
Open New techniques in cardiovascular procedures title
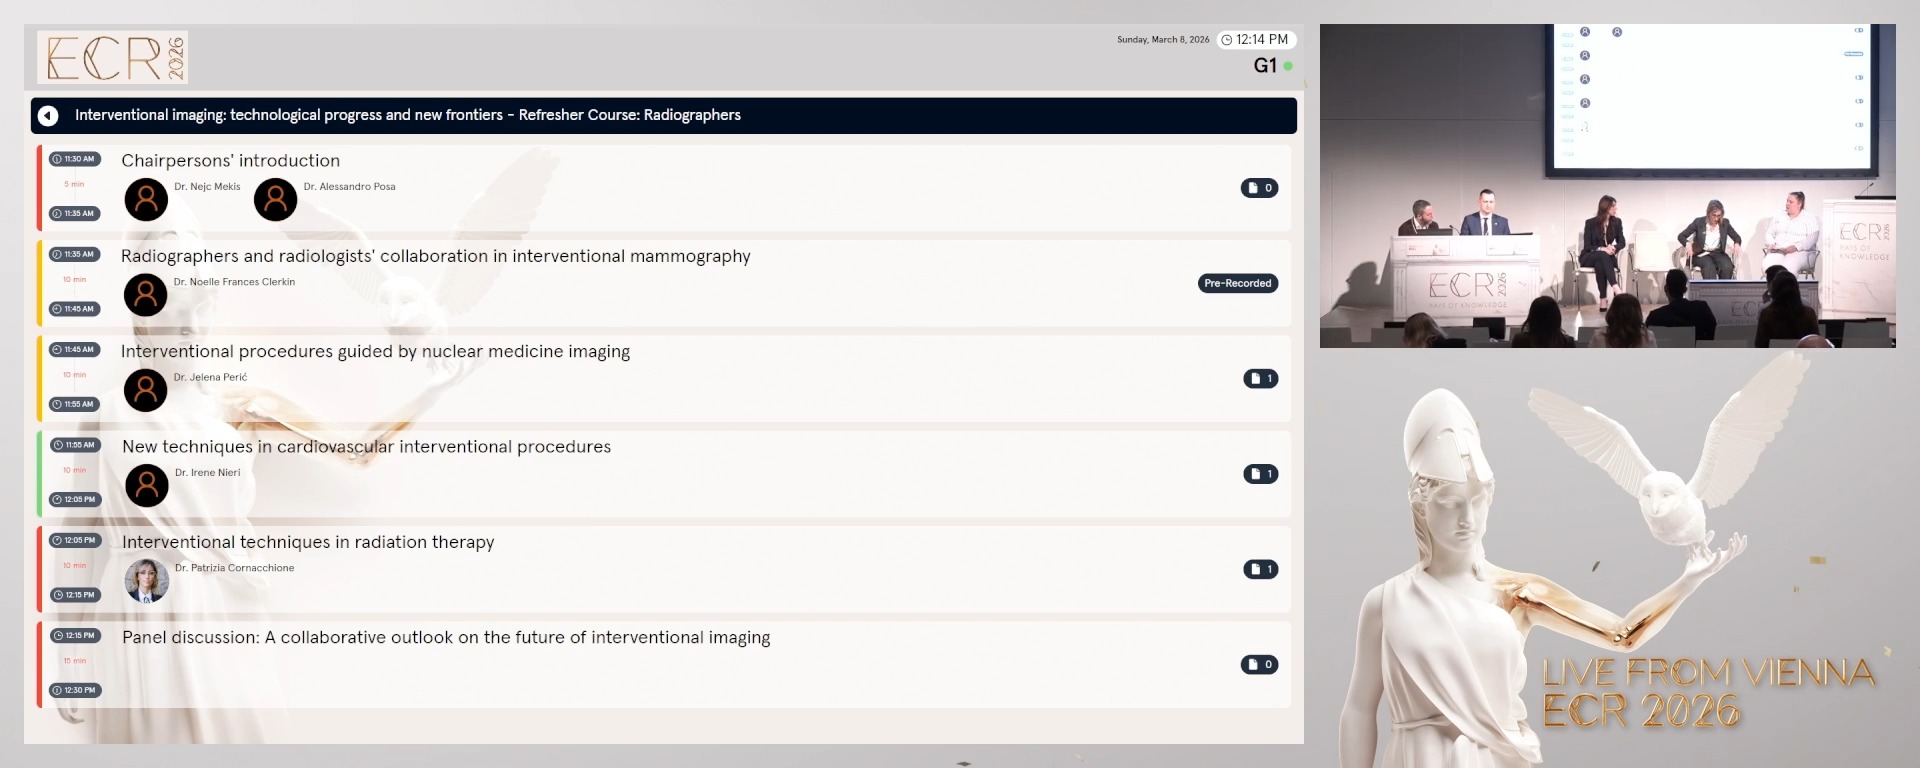pyautogui.click(x=366, y=447)
